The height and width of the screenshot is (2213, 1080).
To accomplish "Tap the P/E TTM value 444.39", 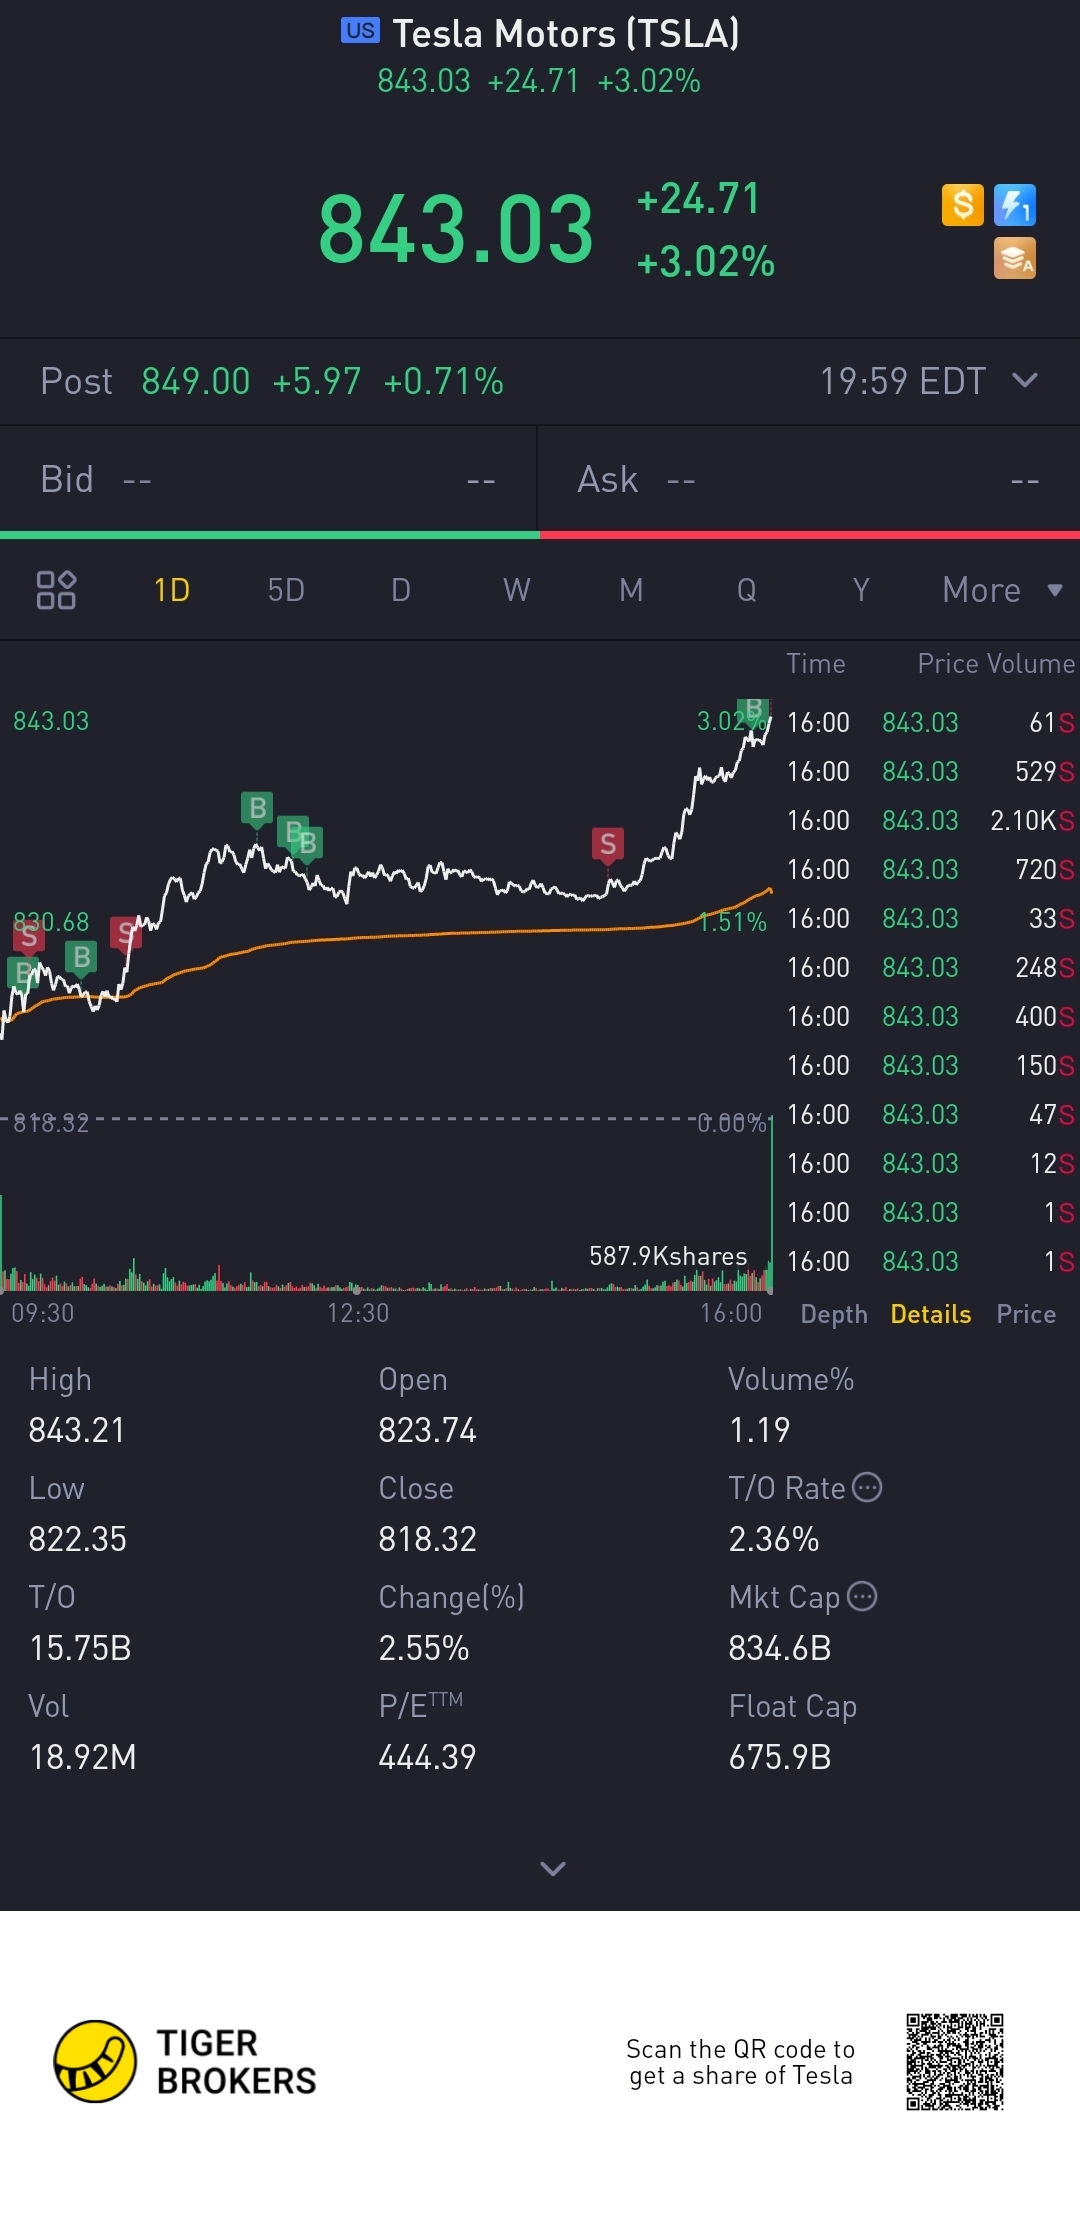I will (427, 1757).
